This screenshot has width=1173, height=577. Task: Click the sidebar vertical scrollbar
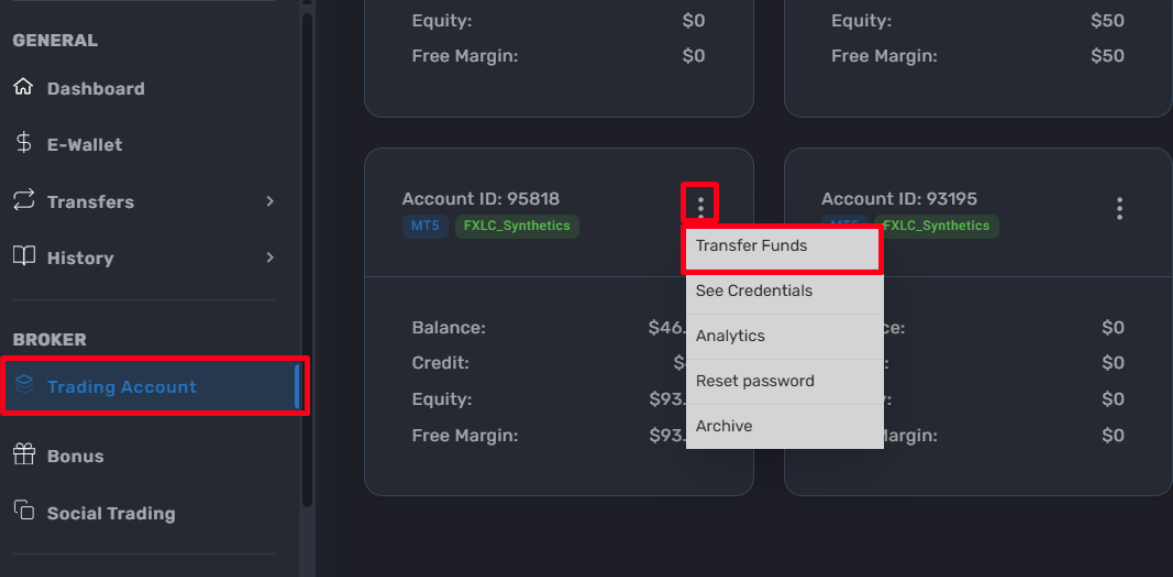pyautogui.click(x=306, y=258)
